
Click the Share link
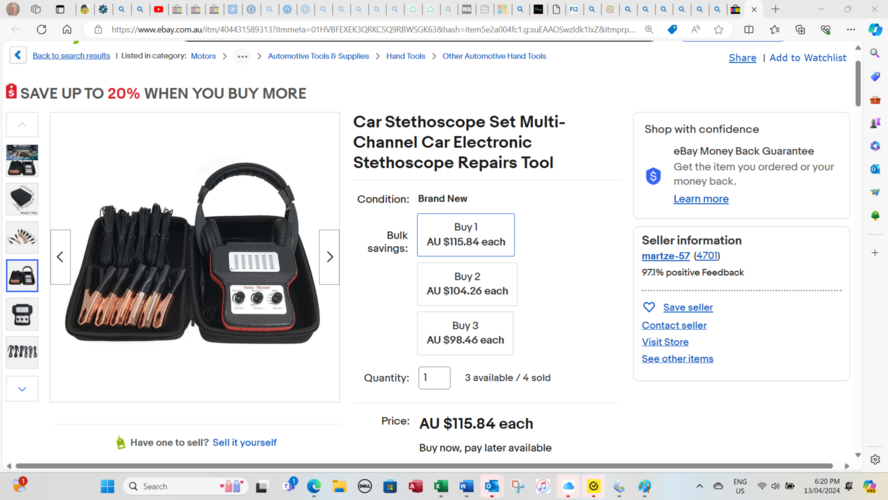(x=742, y=58)
